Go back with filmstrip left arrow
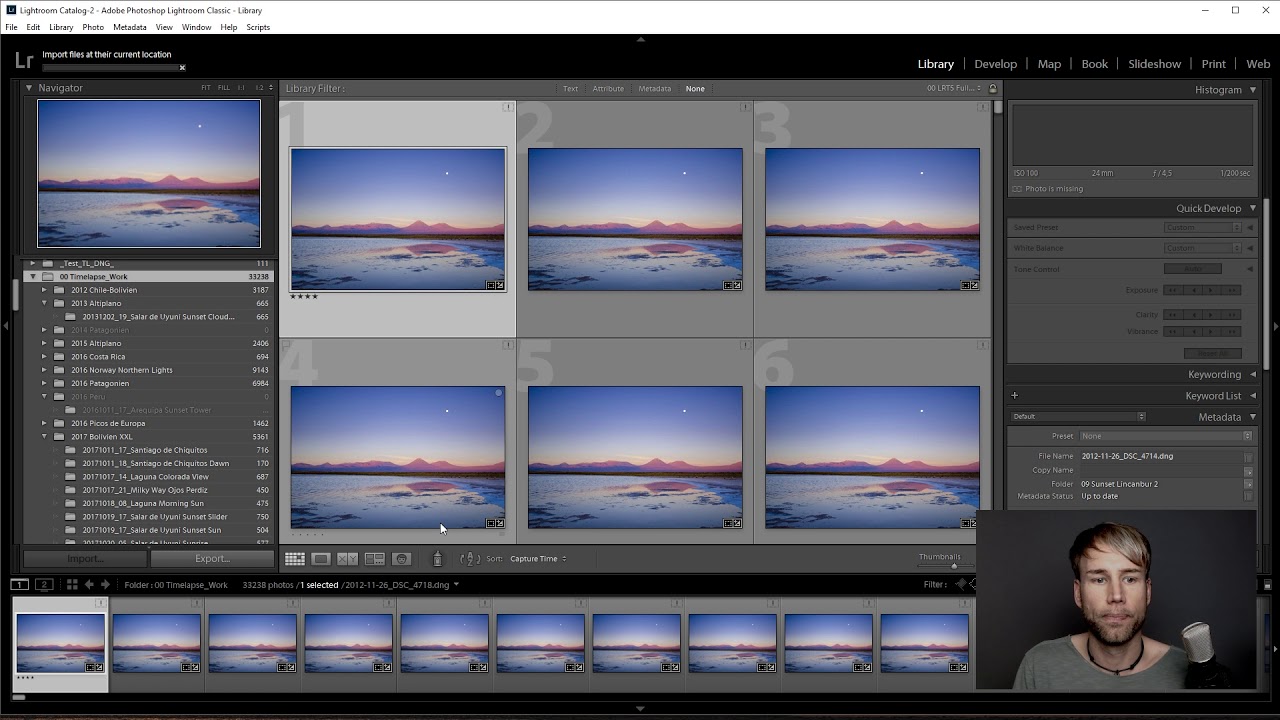This screenshot has height=720, width=1280. tap(89, 584)
